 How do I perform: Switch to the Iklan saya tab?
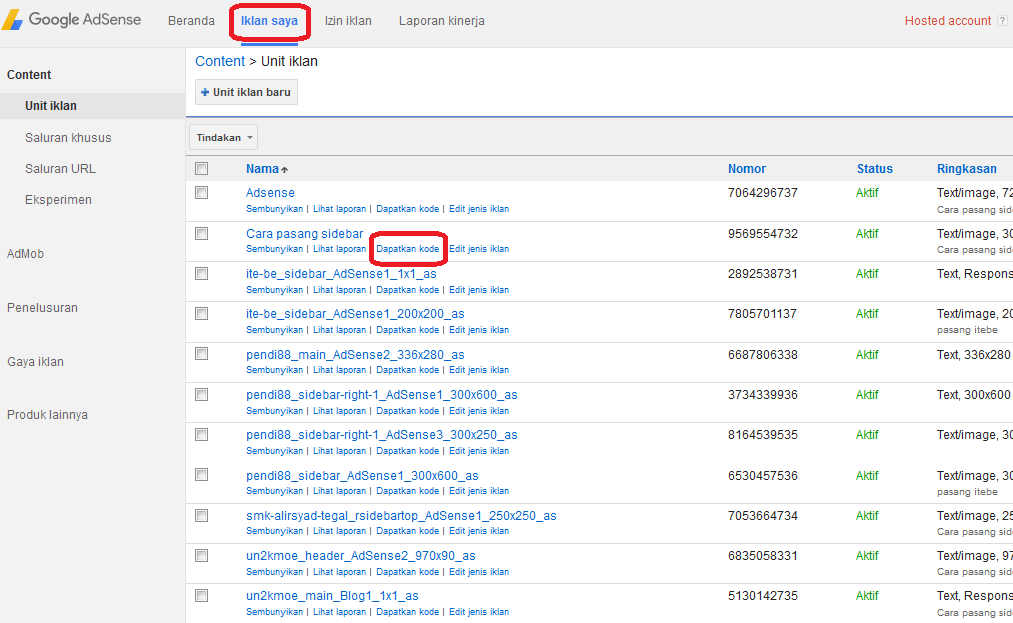click(269, 19)
